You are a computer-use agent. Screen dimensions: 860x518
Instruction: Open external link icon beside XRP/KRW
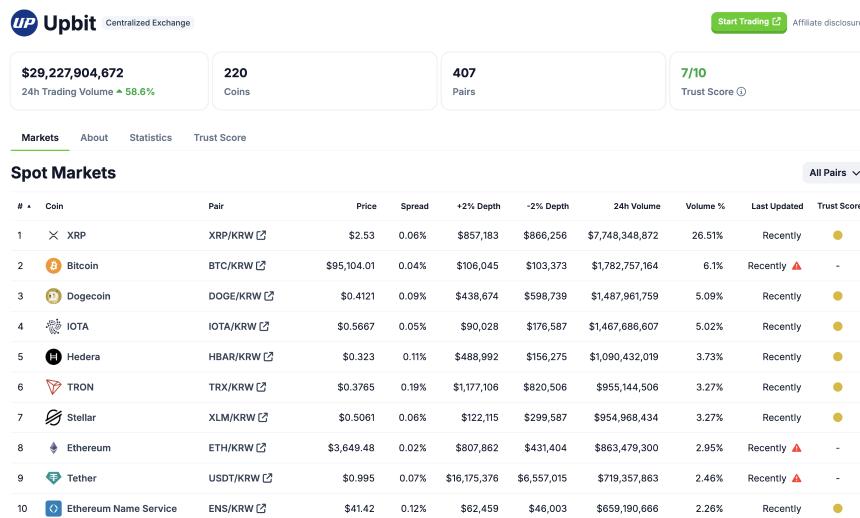[261, 235]
